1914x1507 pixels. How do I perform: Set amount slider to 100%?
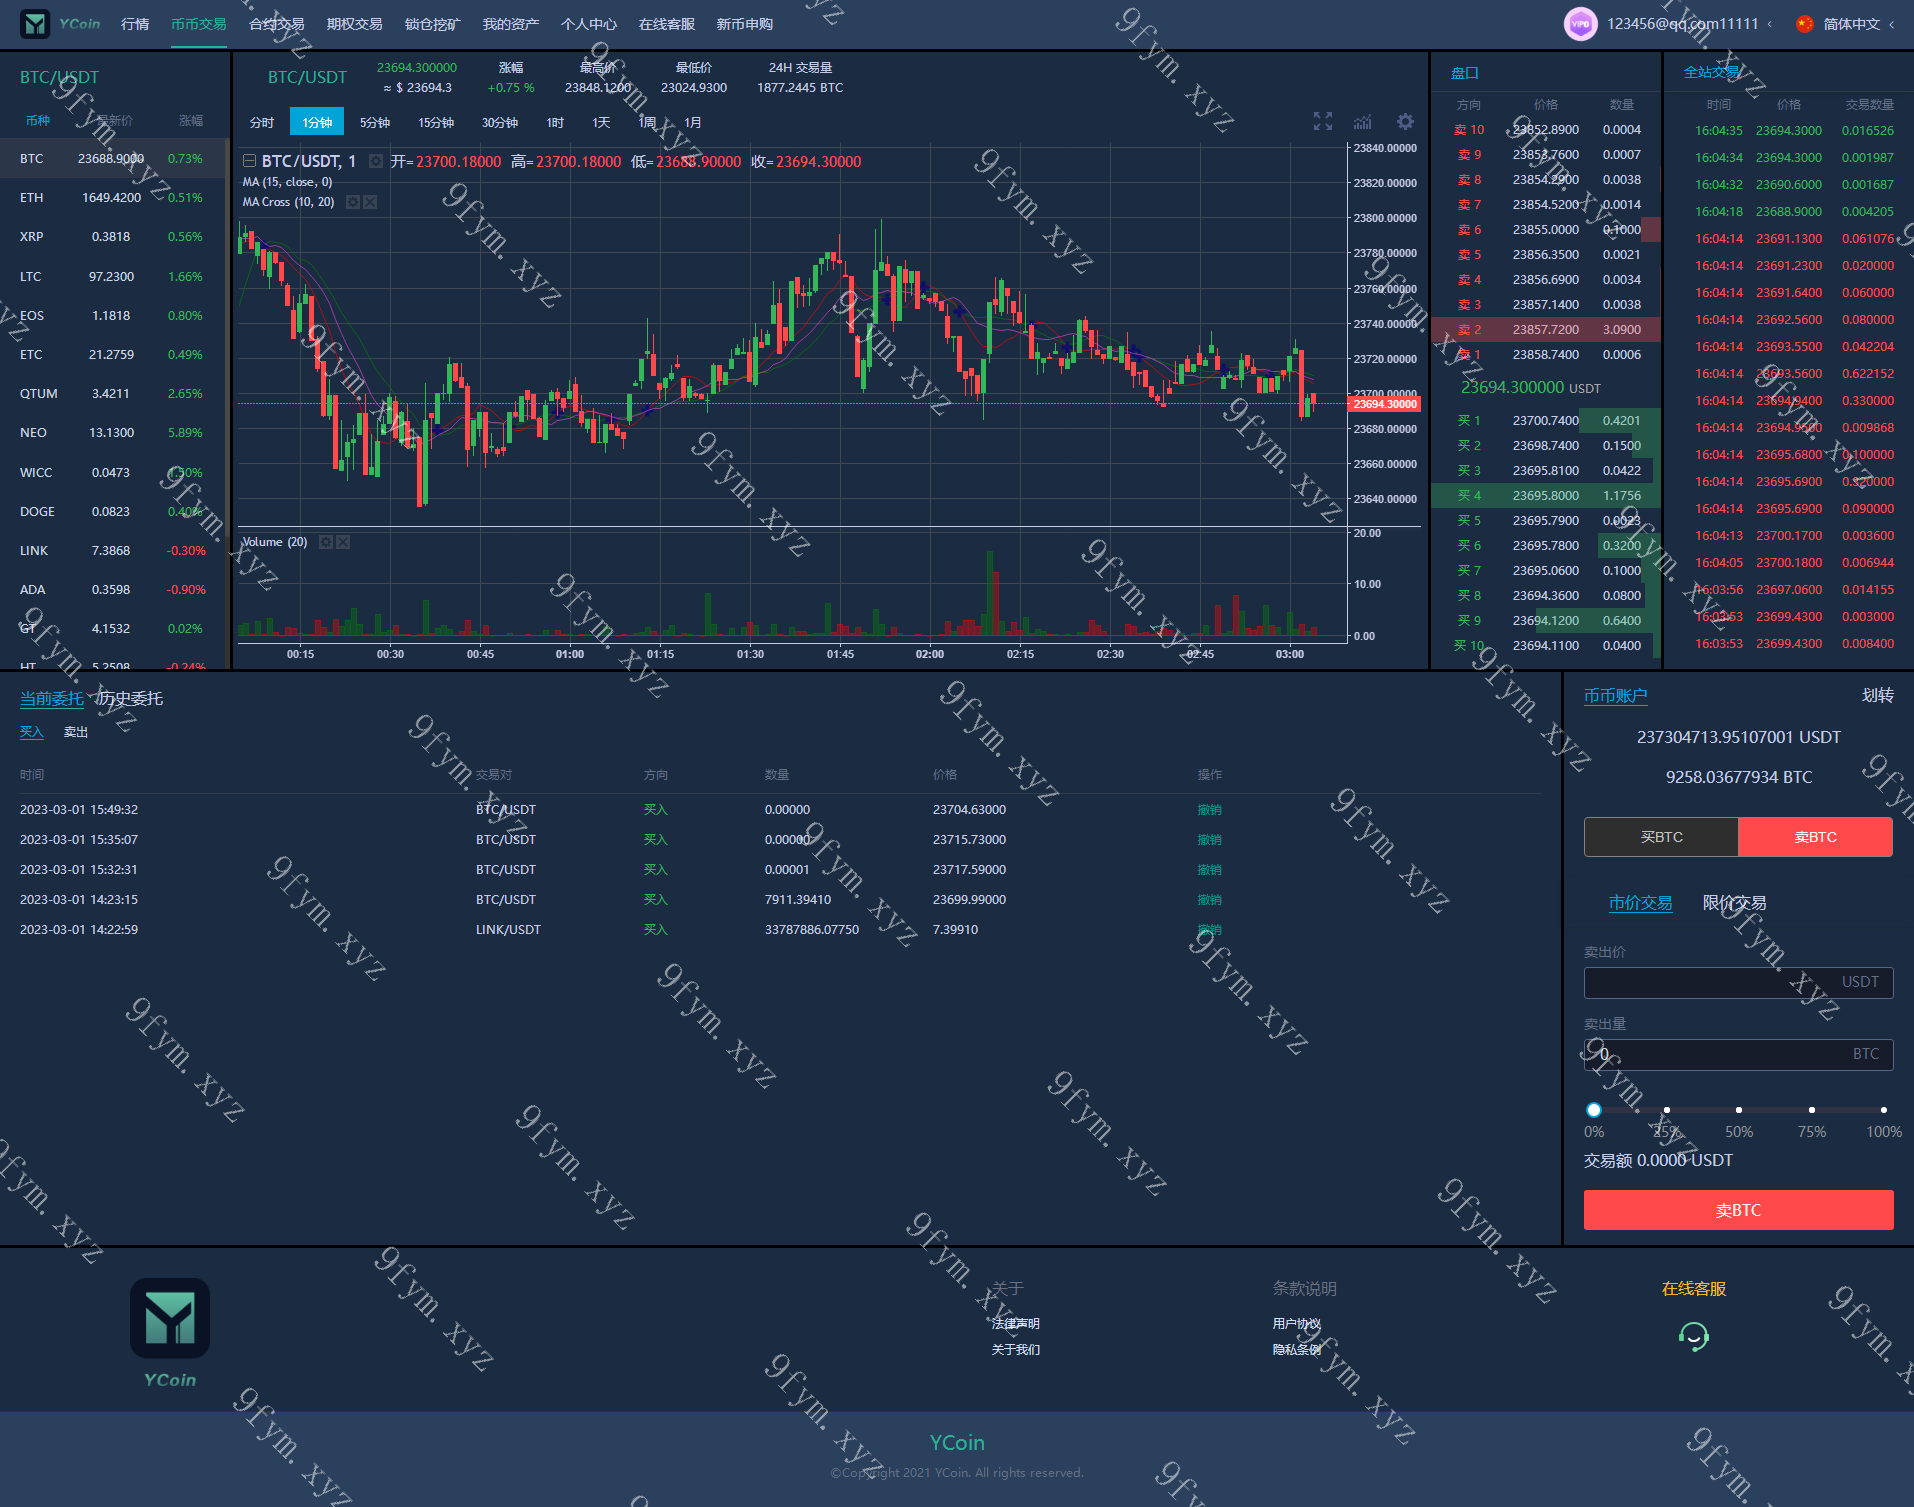coord(1884,1110)
